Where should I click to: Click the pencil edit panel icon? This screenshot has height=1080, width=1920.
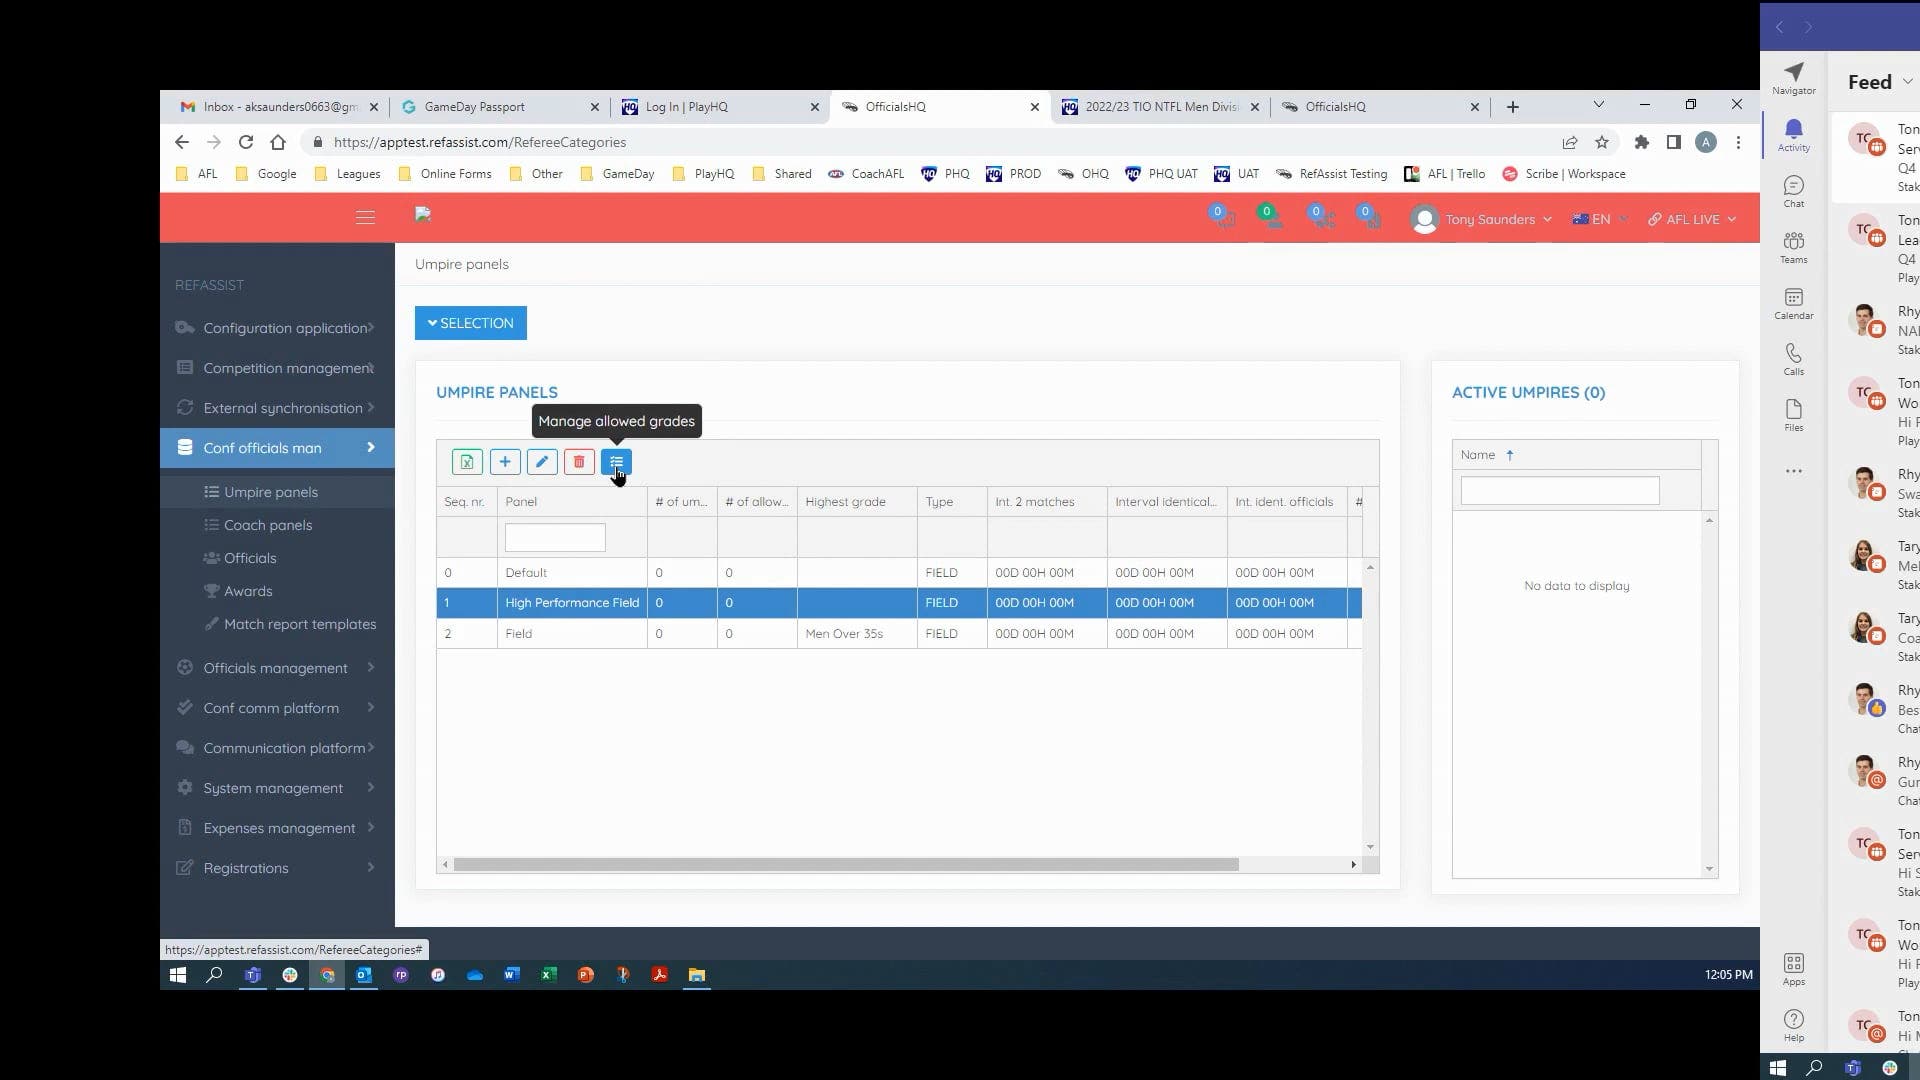542,462
